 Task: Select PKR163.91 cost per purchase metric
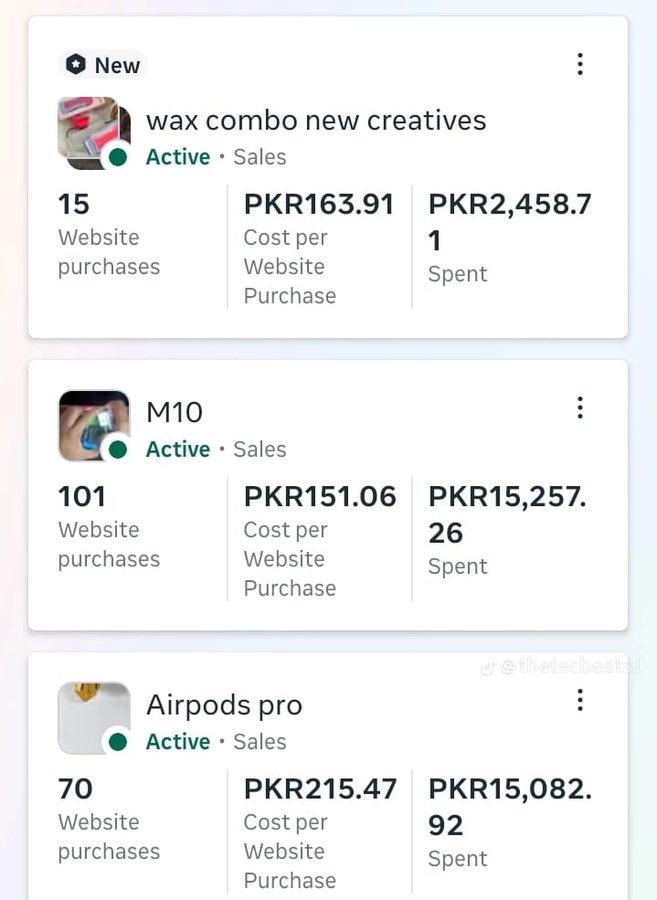pos(319,249)
